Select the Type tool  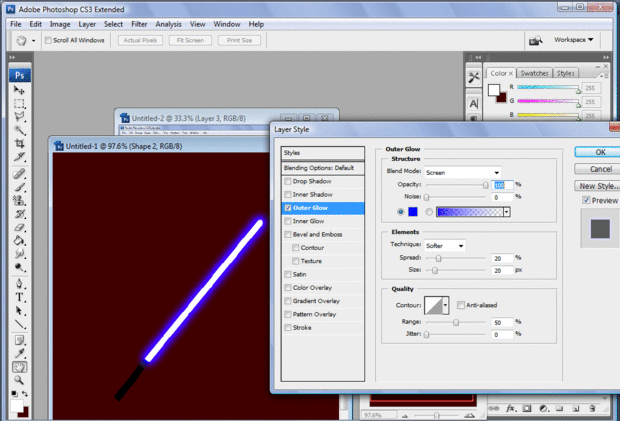point(19,297)
